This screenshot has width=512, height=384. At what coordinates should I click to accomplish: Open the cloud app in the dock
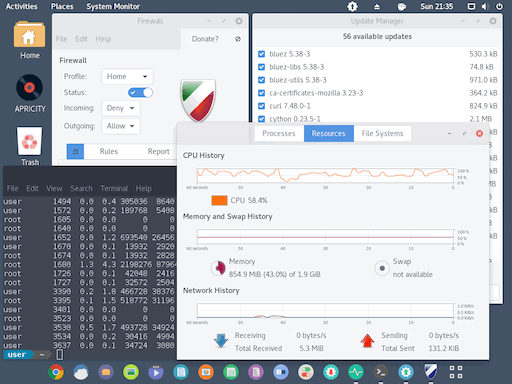pyautogui.click(x=81, y=372)
